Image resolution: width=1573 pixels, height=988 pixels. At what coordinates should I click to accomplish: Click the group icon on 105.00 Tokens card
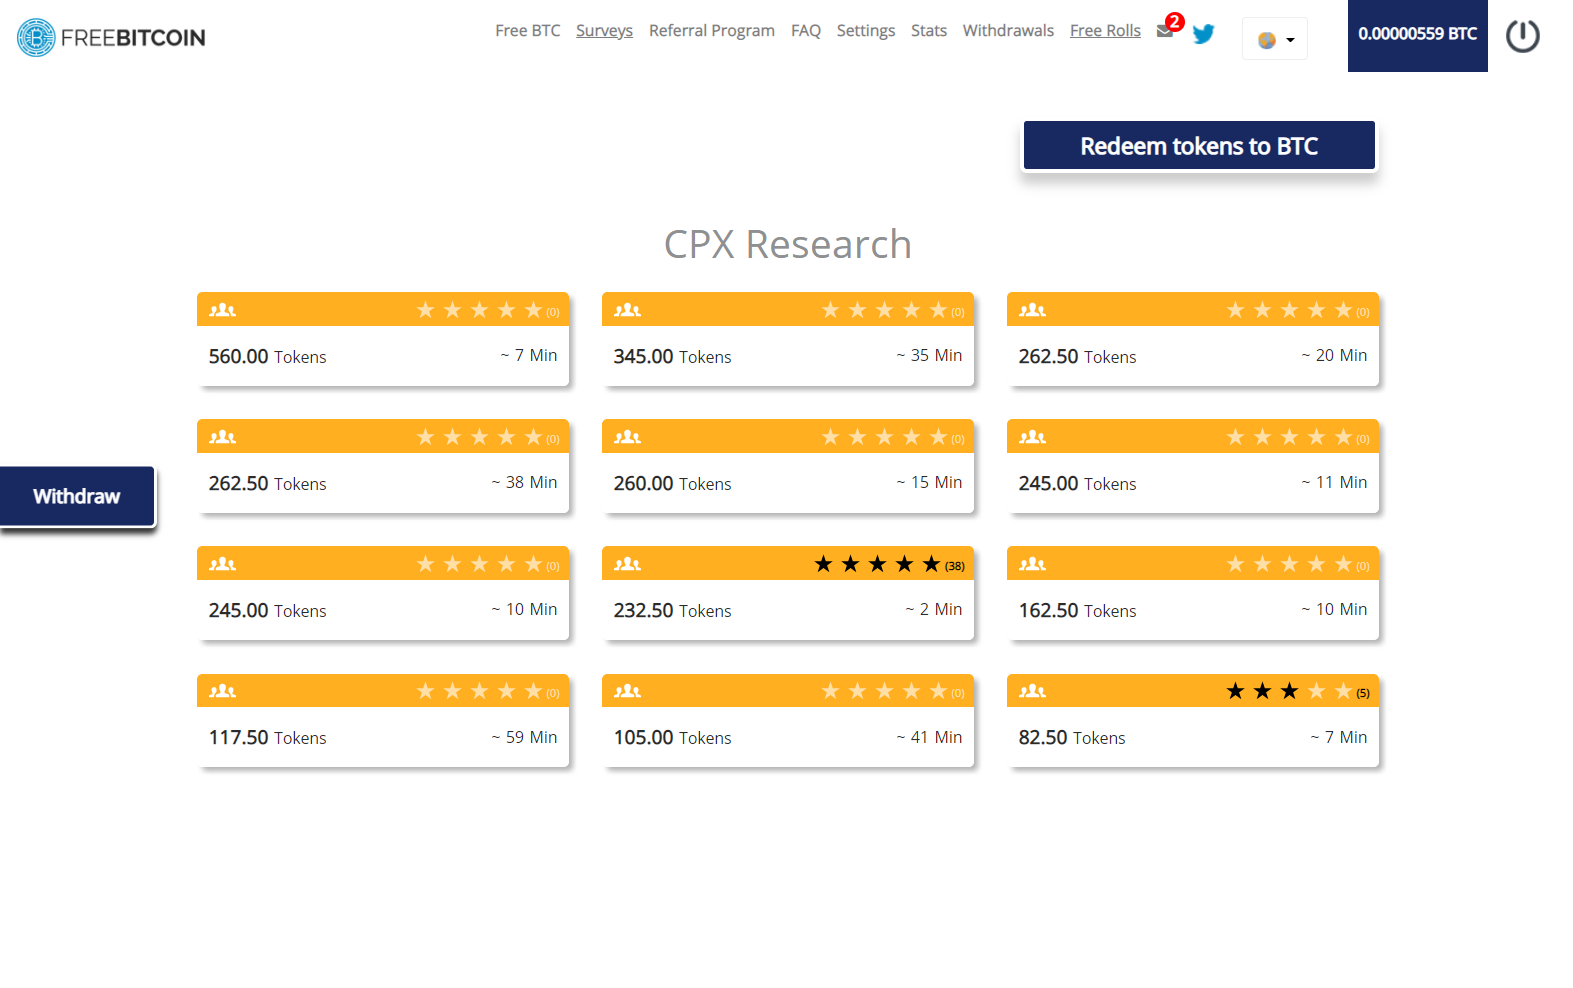(x=627, y=691)
